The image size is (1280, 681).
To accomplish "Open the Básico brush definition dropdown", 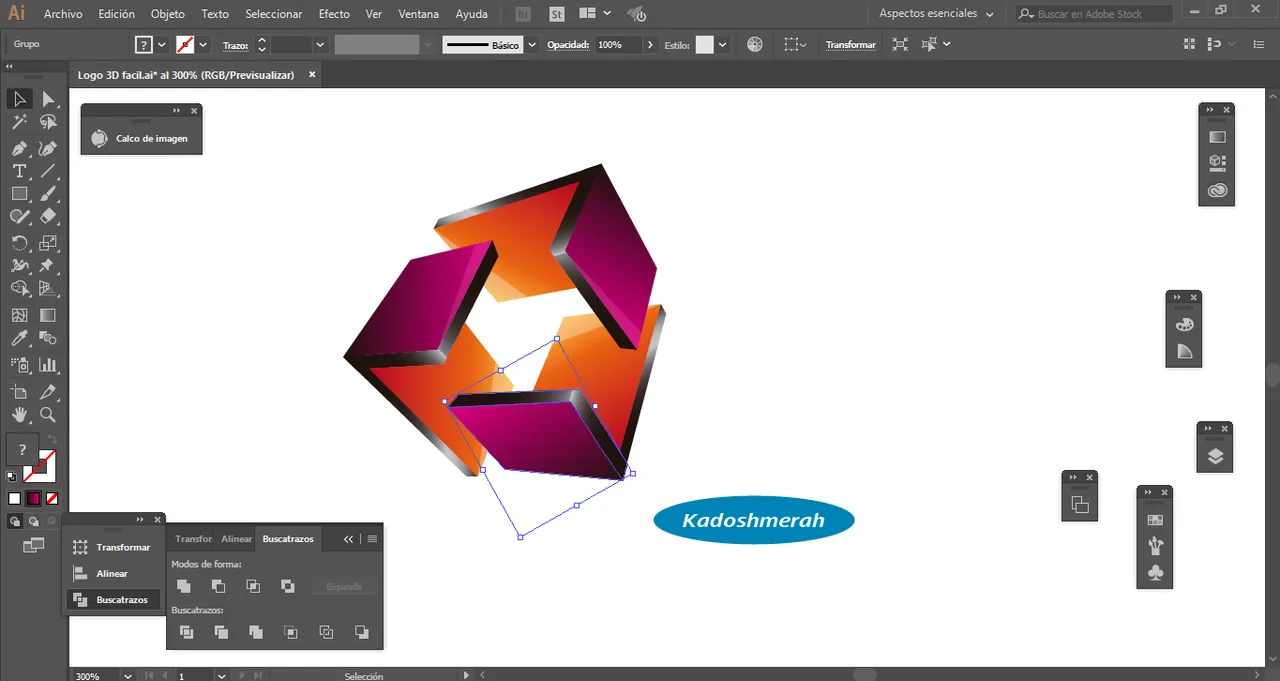I will (x=532, y=45).
